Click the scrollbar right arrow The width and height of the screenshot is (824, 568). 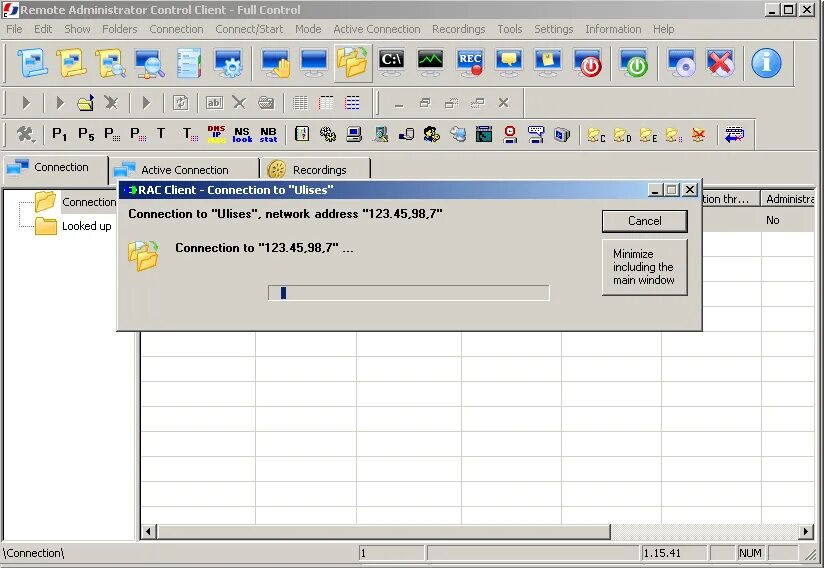[806, 532]
